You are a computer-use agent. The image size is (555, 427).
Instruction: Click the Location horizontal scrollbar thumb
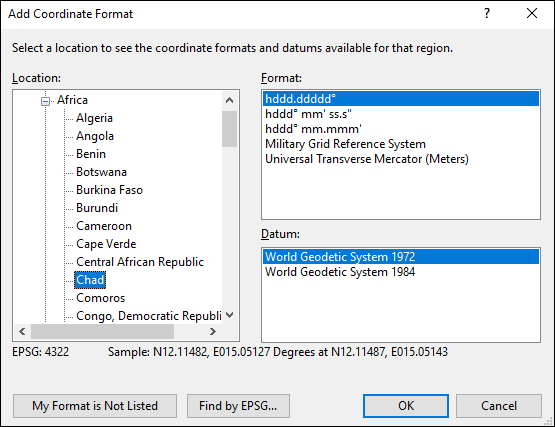click(103, 331)
